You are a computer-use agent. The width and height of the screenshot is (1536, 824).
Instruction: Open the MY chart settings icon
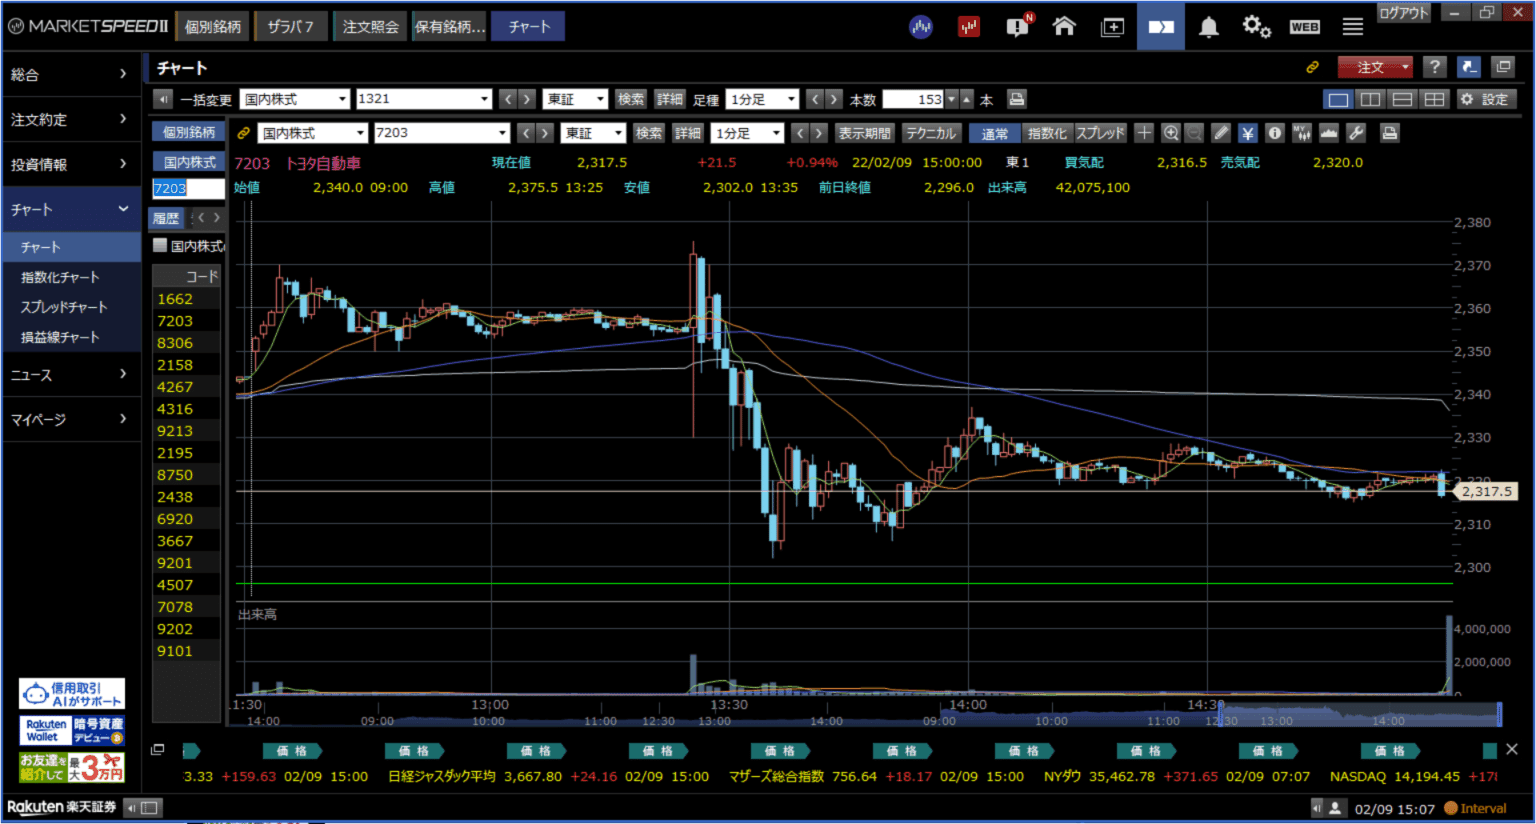[x=1302, y=133]
